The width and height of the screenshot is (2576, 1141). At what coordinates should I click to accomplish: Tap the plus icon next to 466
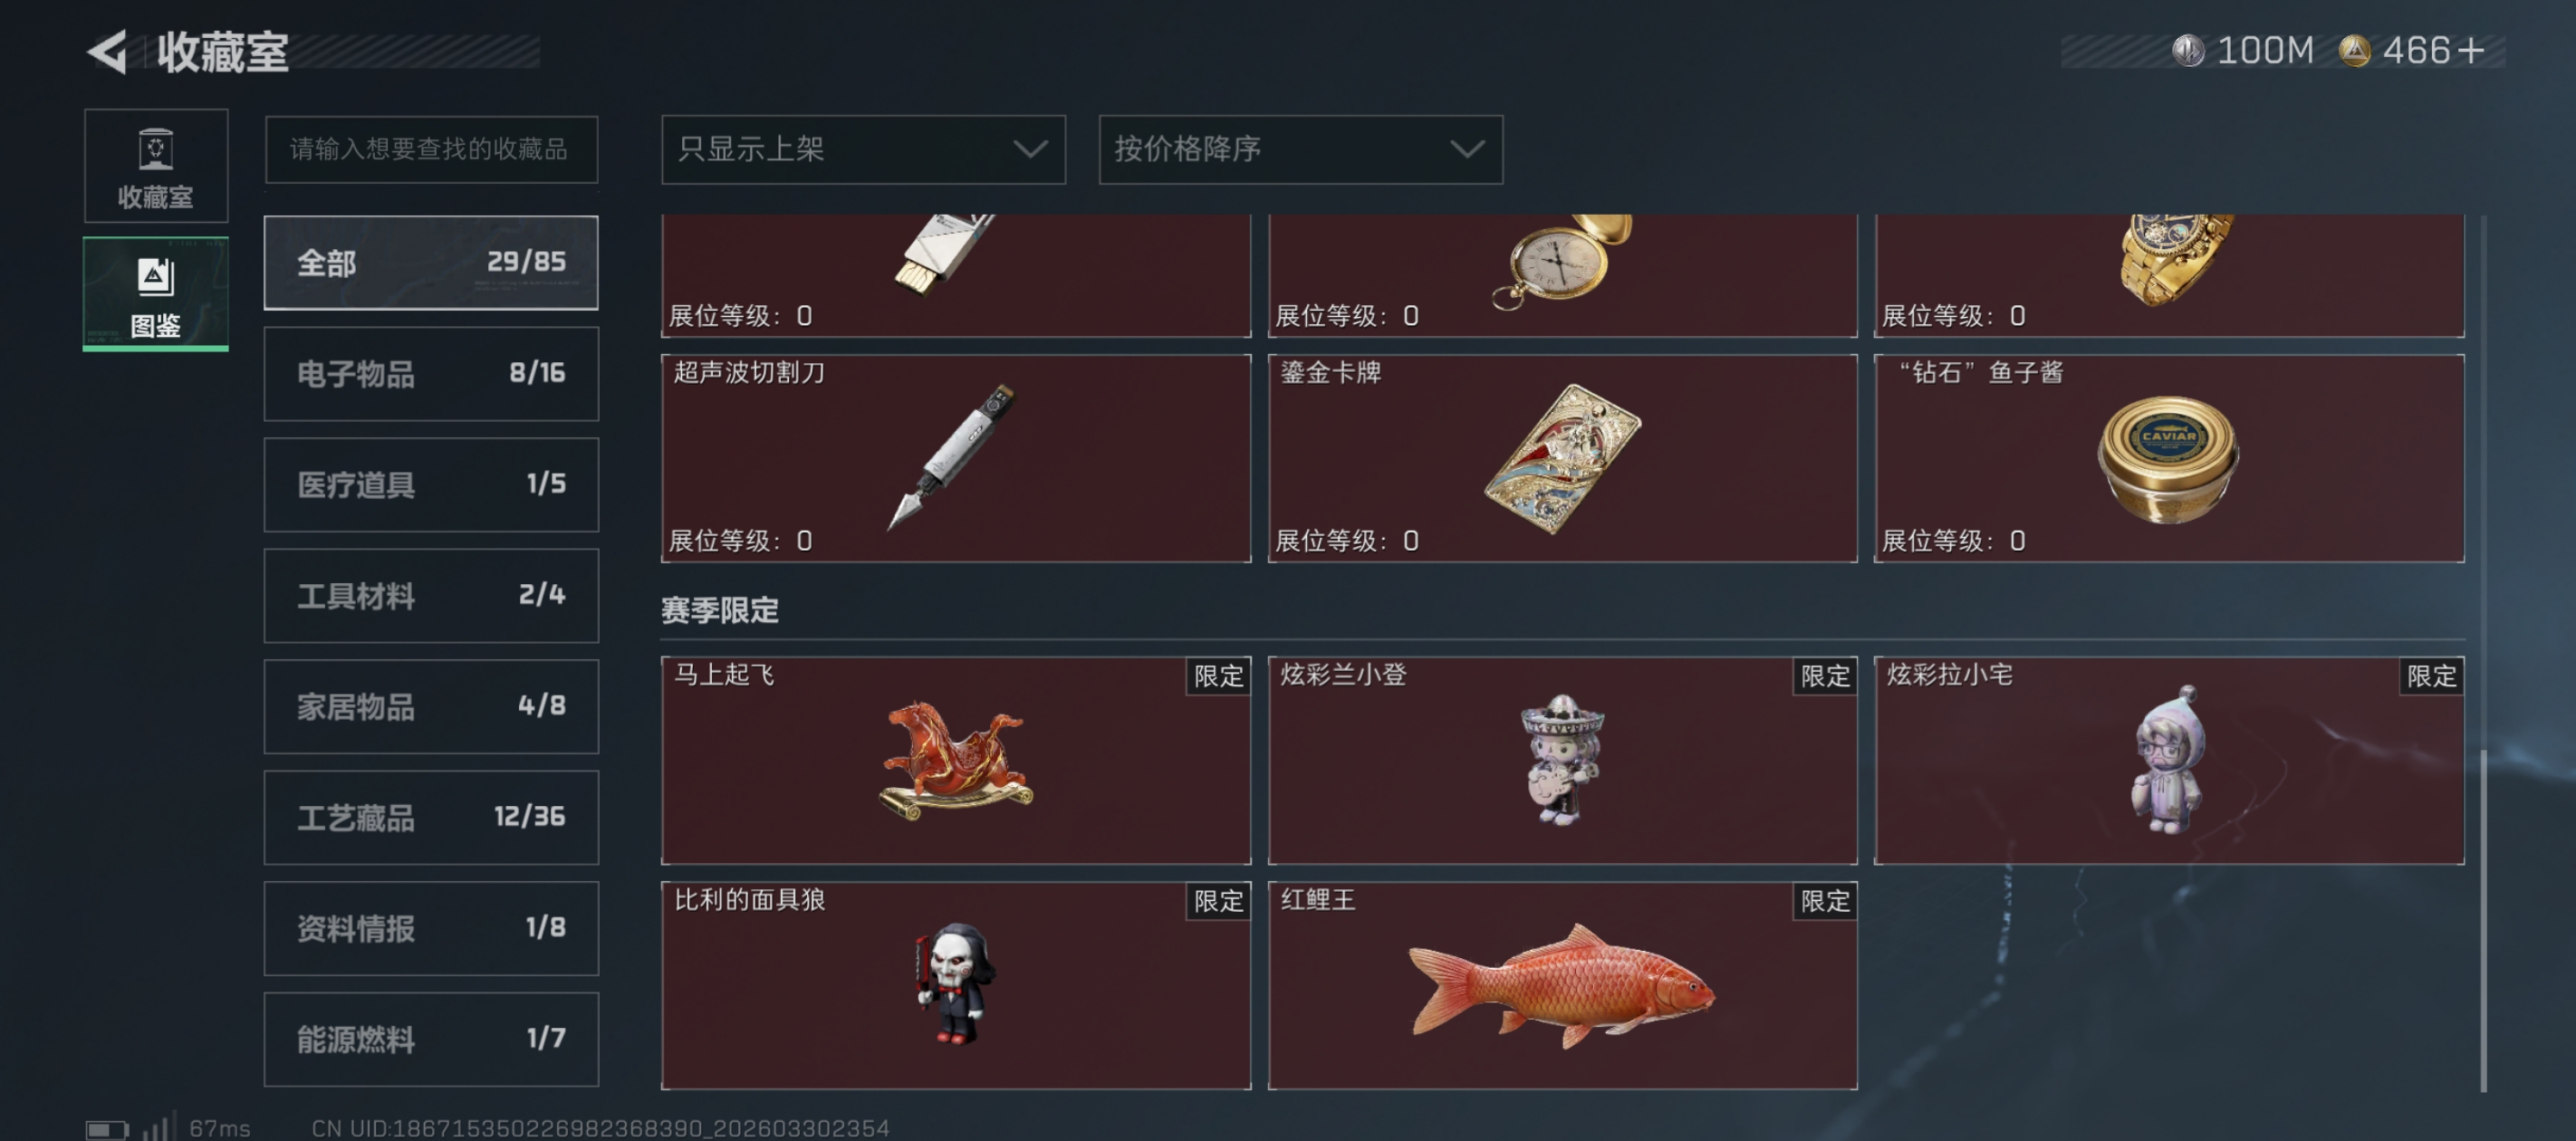(2471, 51)
